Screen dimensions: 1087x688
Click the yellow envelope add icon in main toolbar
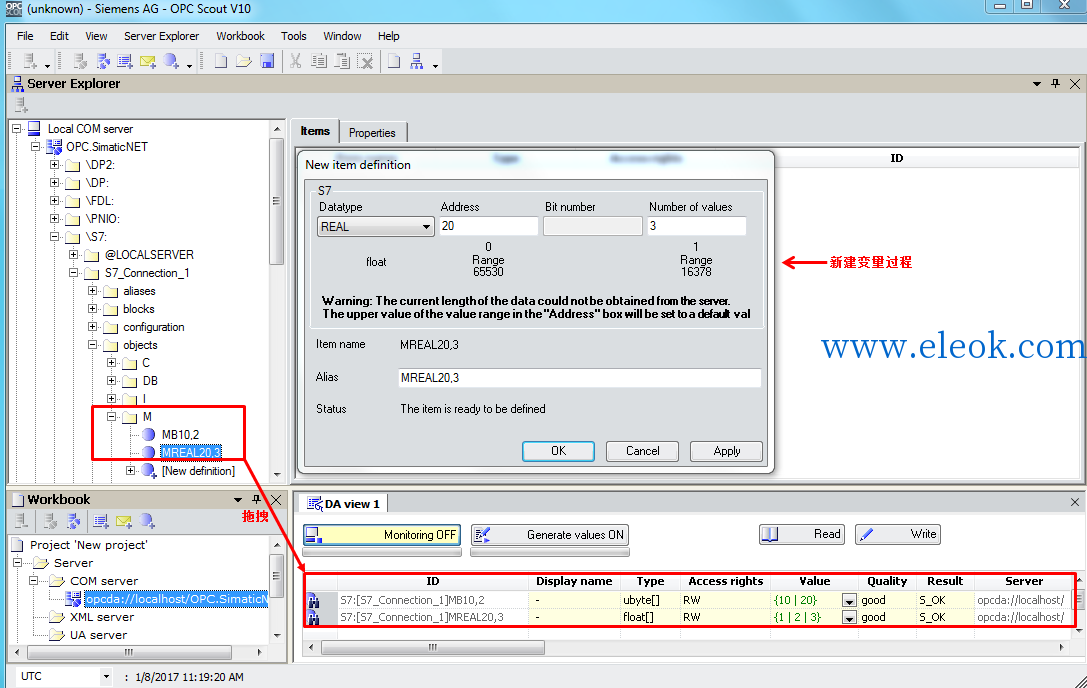coord(148,61)
